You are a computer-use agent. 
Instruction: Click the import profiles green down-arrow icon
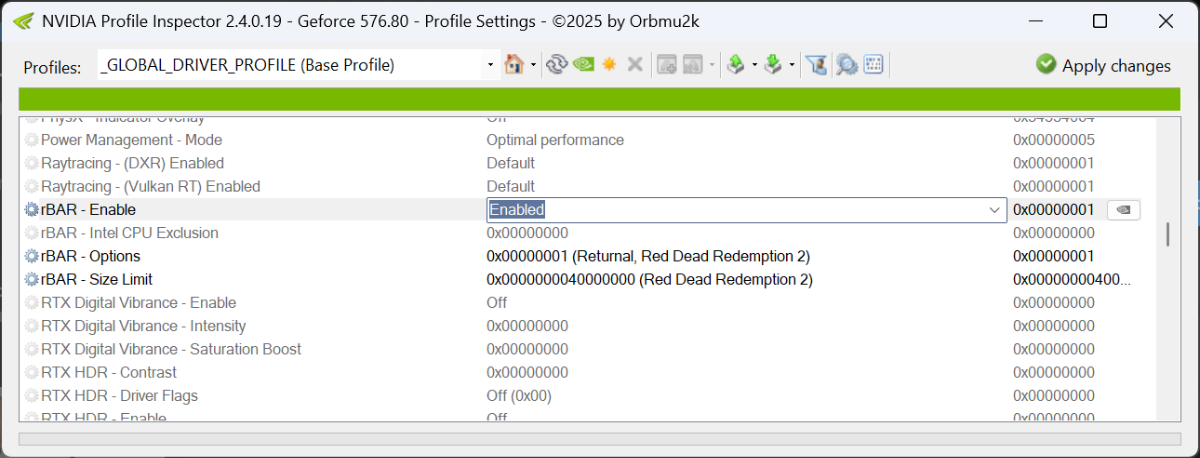[773, 64]
